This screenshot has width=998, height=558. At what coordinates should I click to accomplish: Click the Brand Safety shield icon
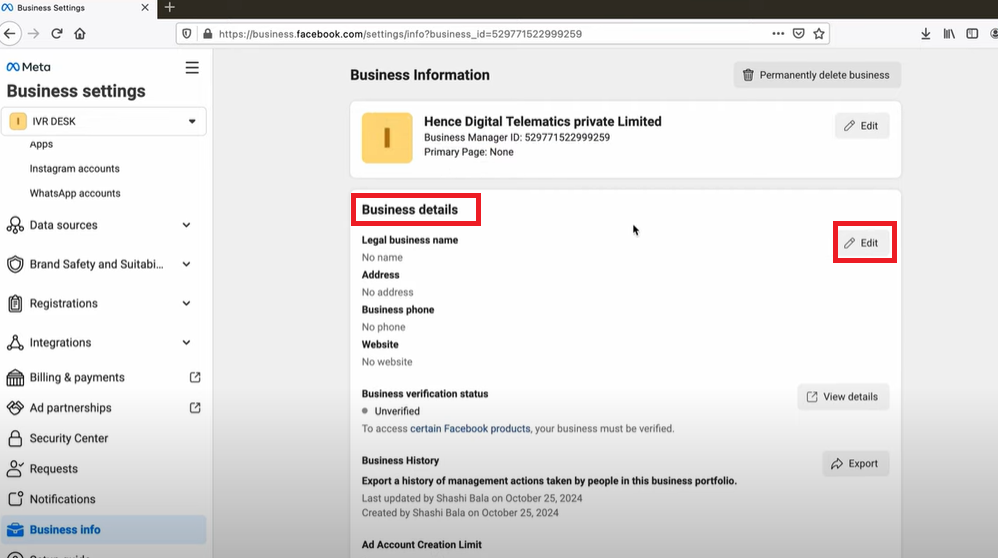pos(15,264)
